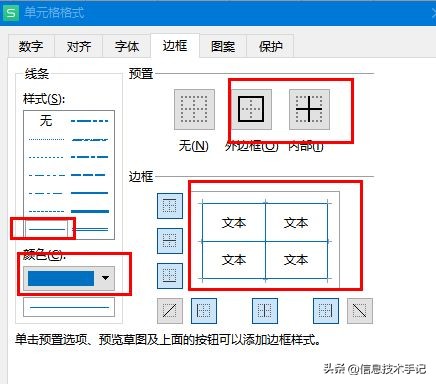Choose the dash-dot-dot medium line style
This screenshot has width=436, height=384.
pos(90,121)
